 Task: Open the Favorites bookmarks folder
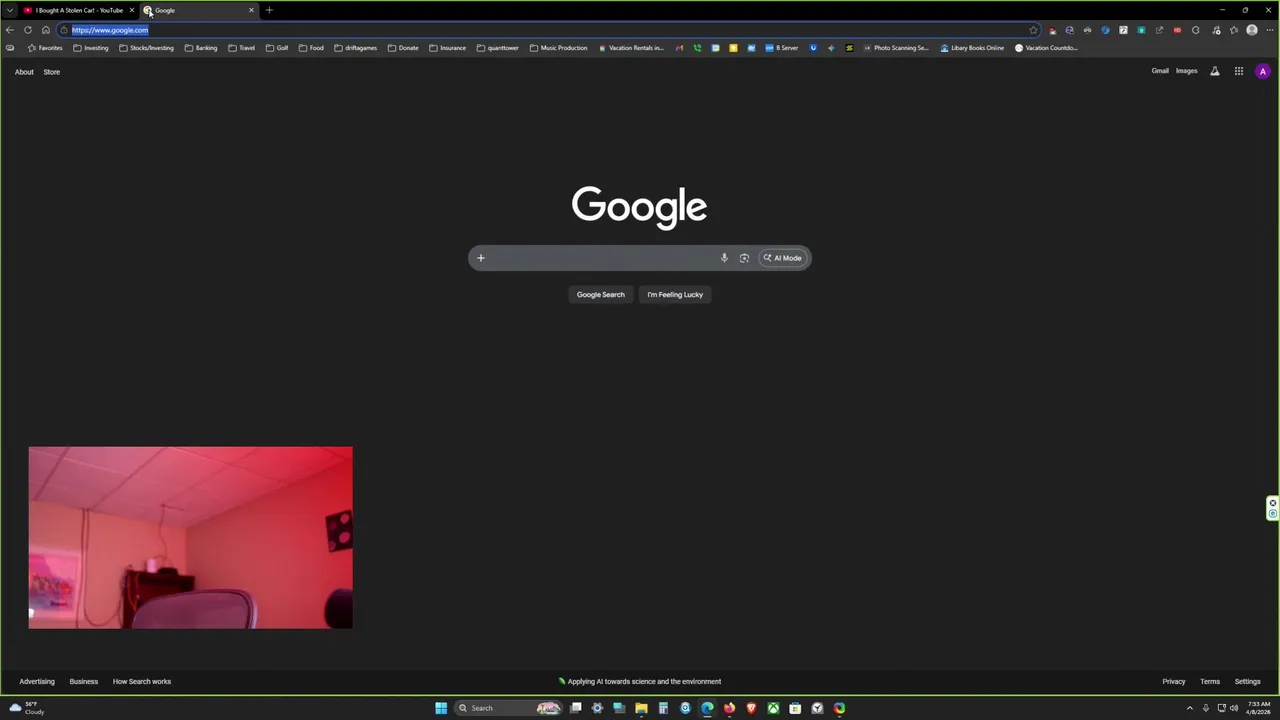[x=45, y=48]
